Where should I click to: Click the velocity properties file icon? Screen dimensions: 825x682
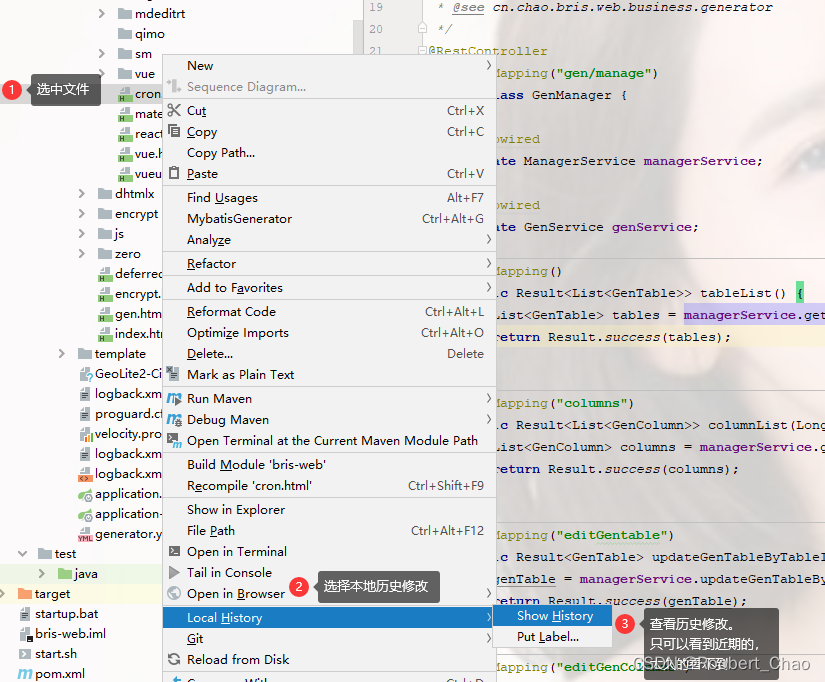click(86, 434)
